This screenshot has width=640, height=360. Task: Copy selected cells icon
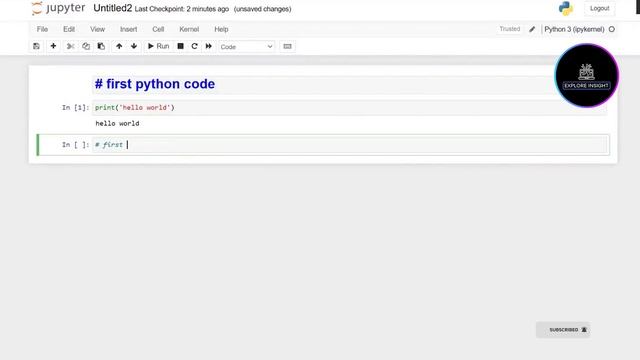86,46
